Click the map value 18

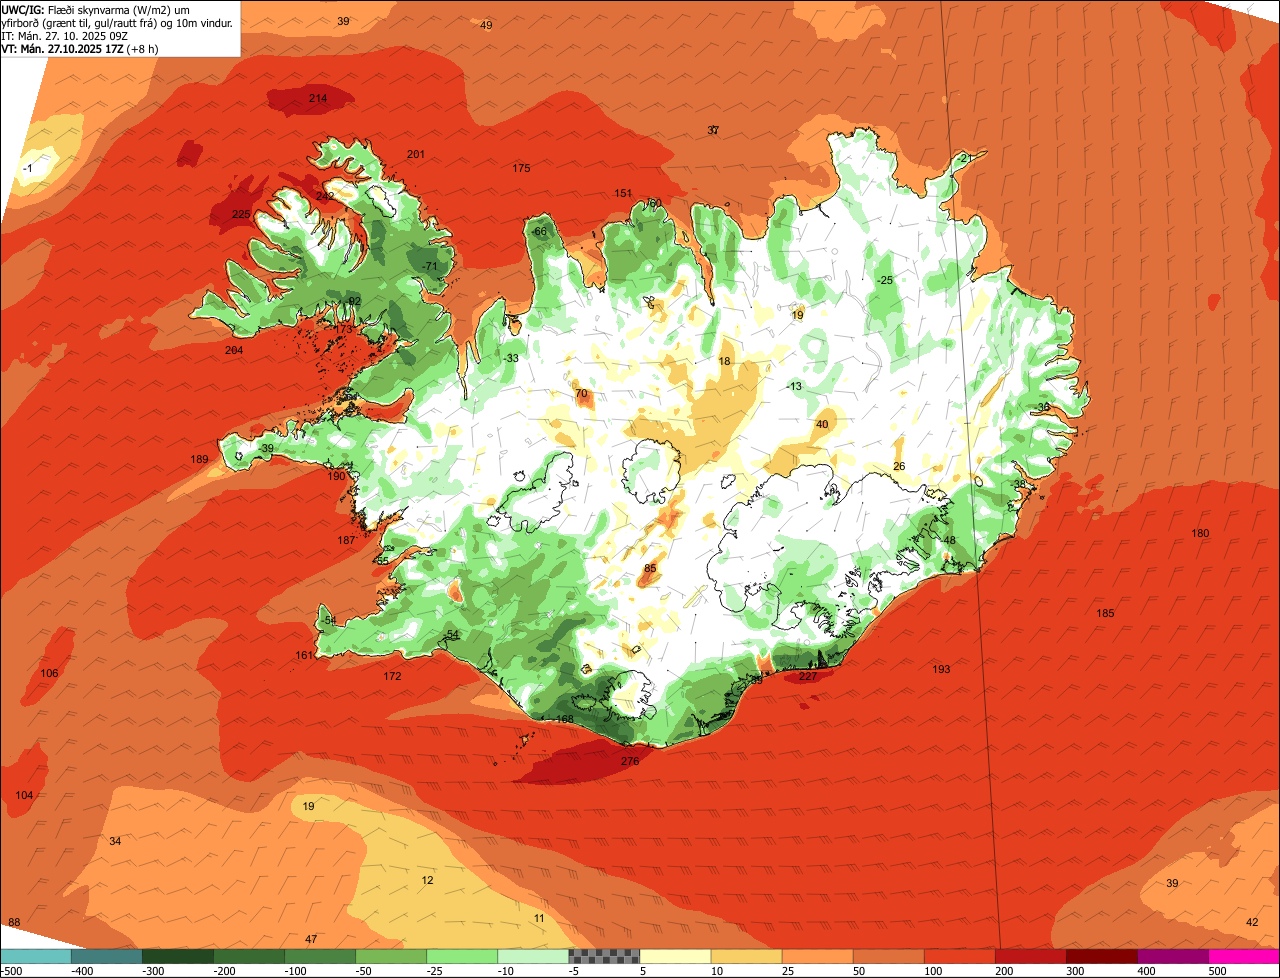(x=725, y=362)
